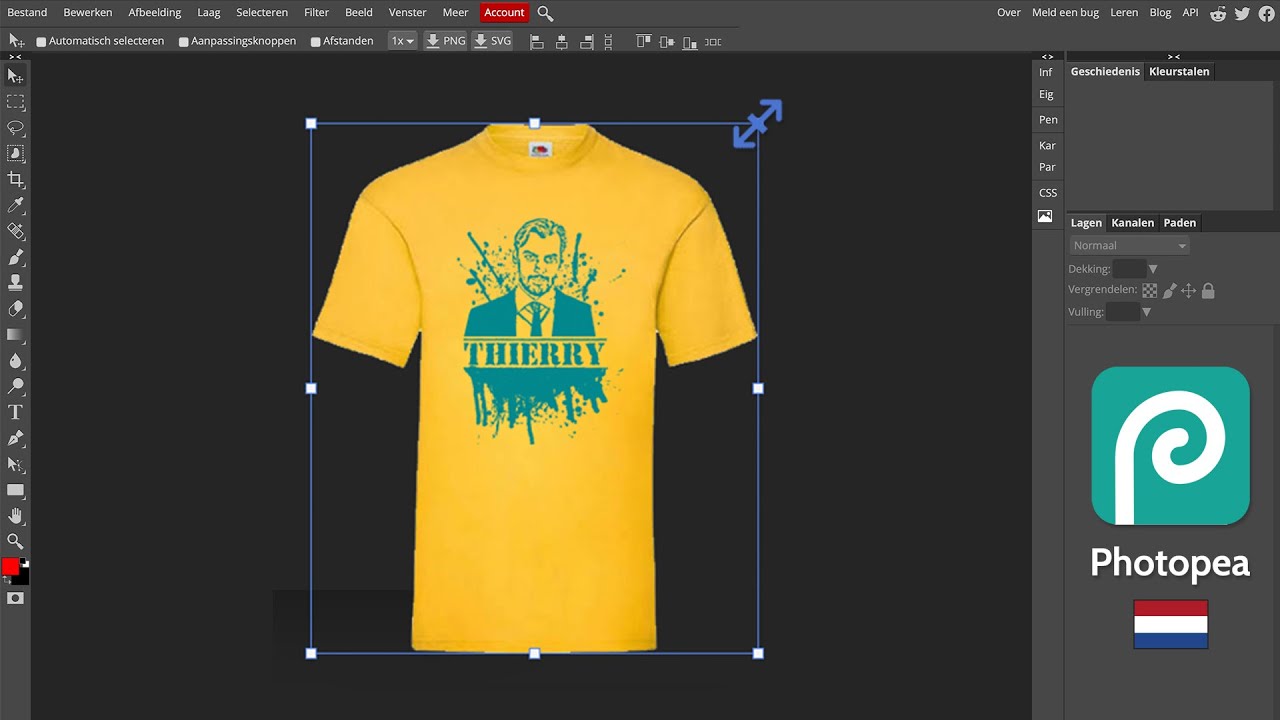Select the Object Selection tool

click(x=15, y=154)
